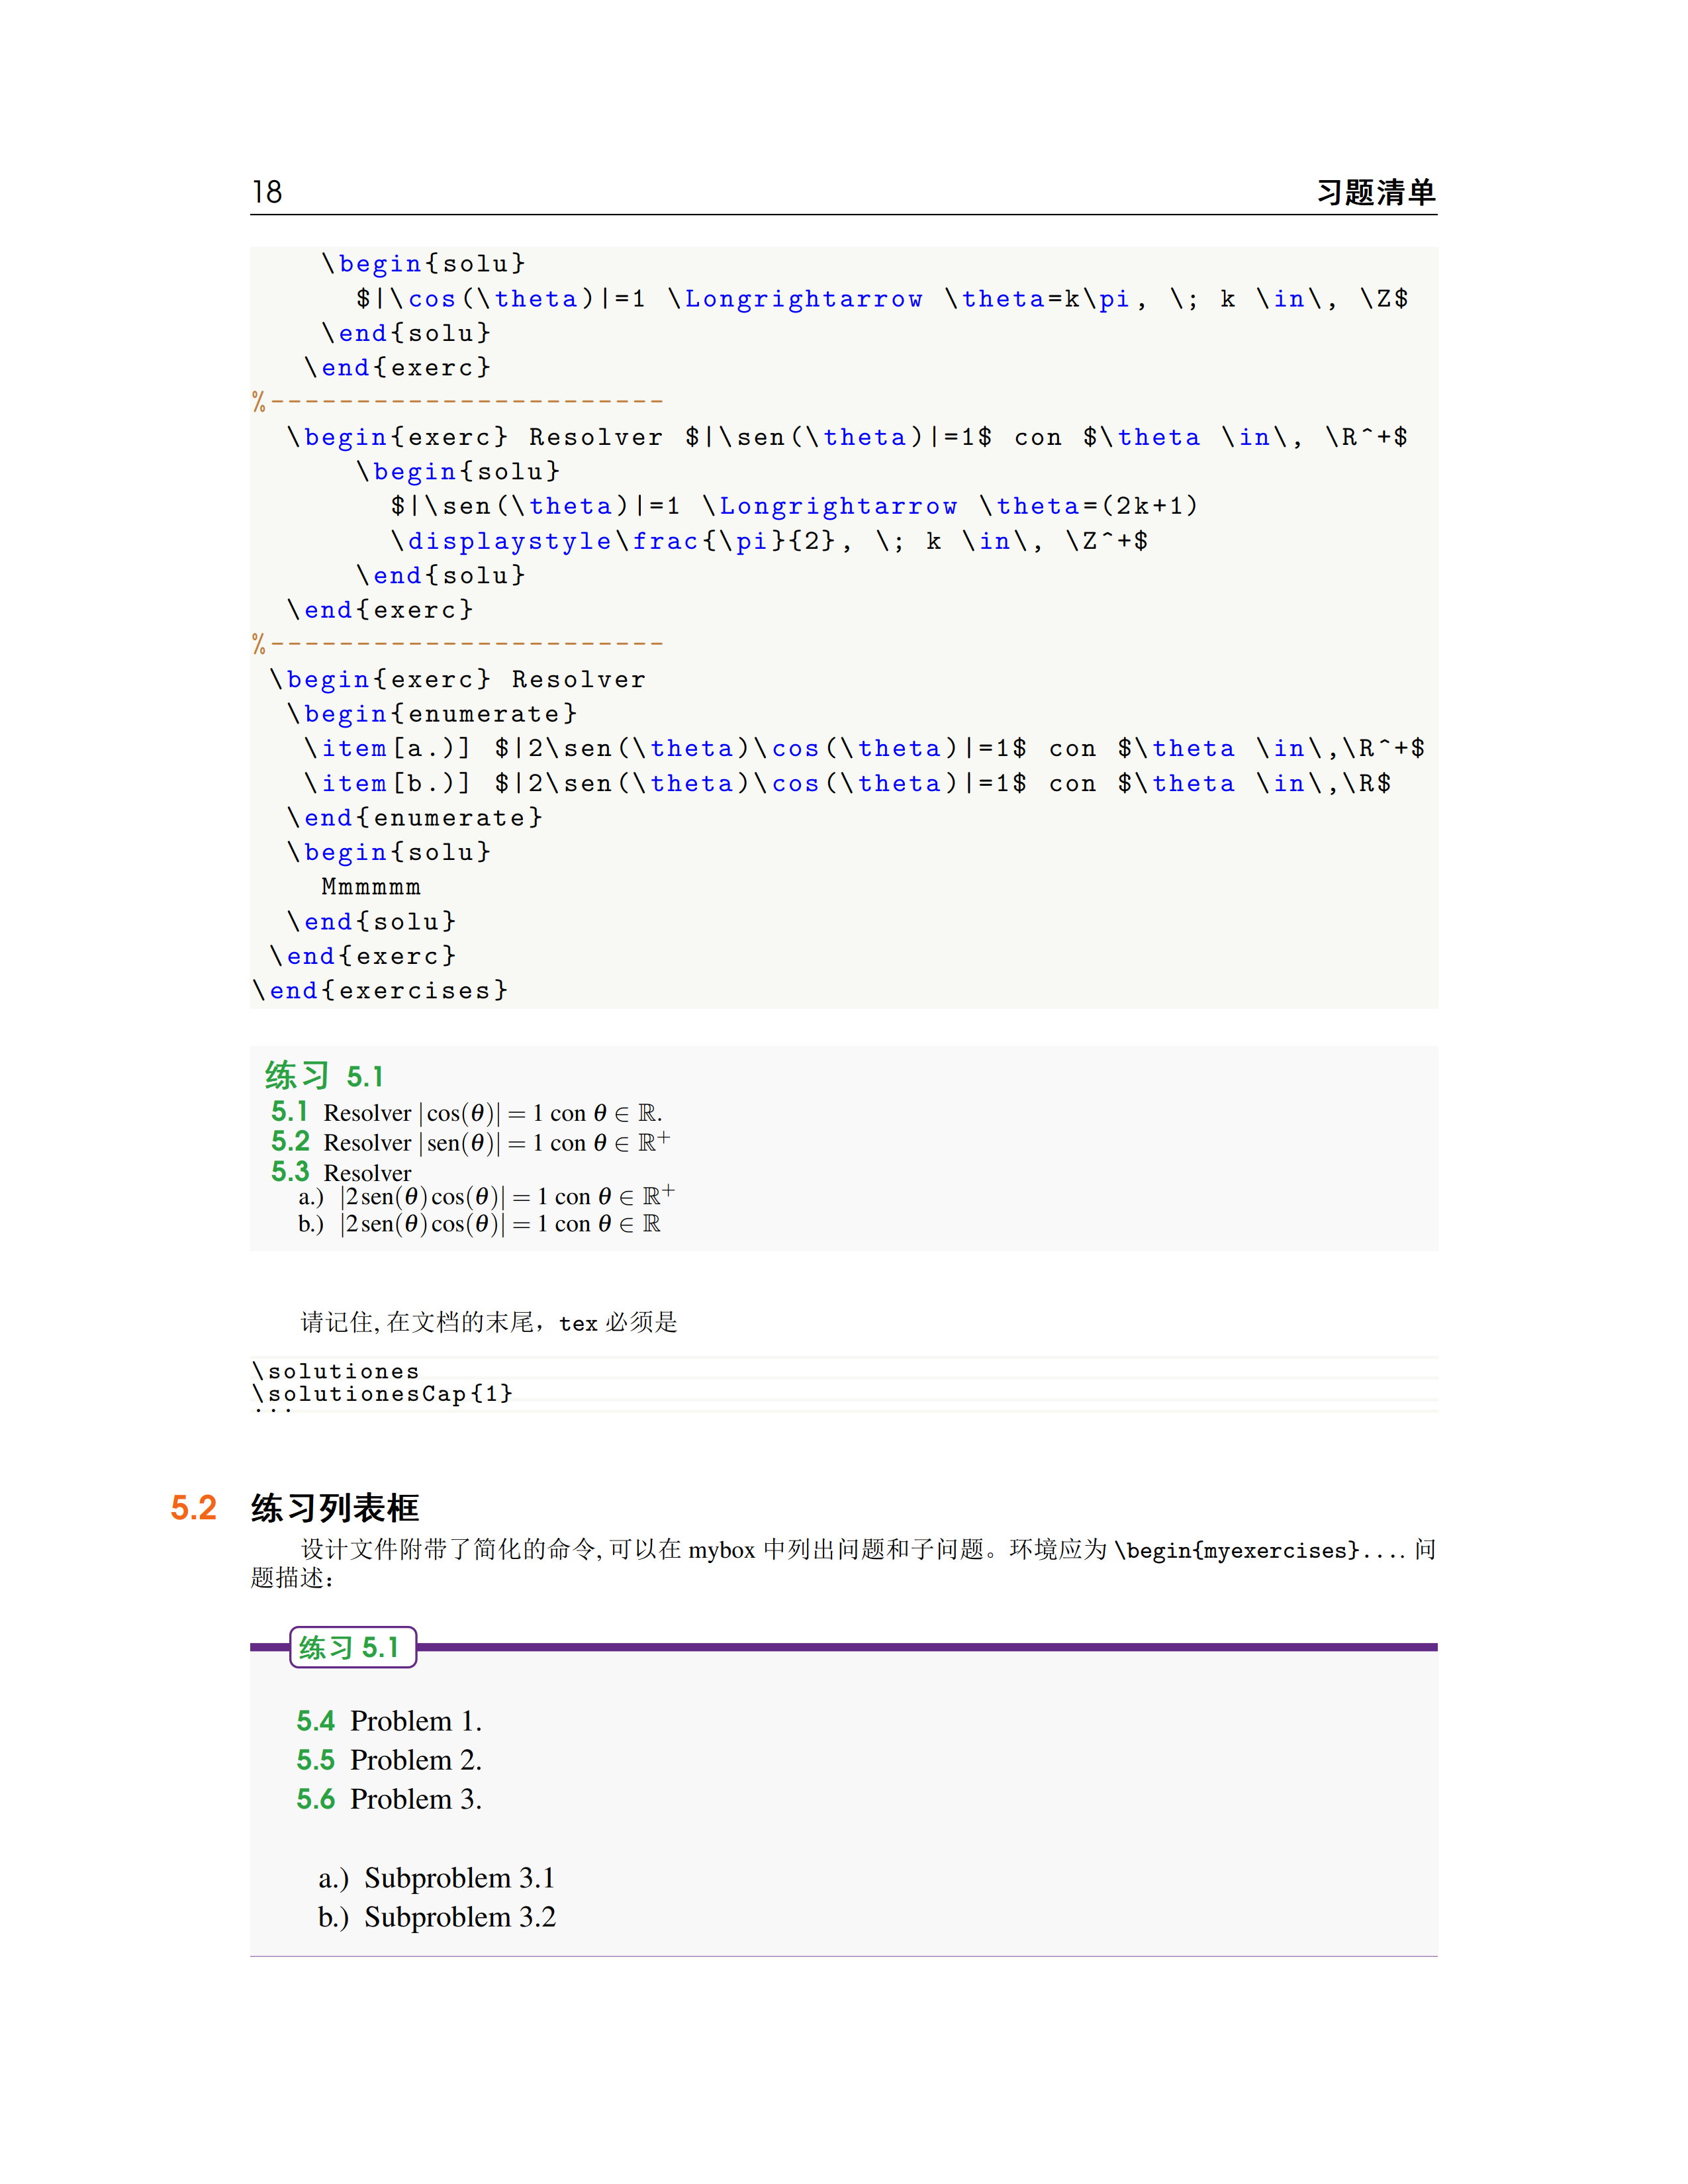Click page number 18 in header
The height and width of the screenshot is (2184, 1688).
pos(267,191)
